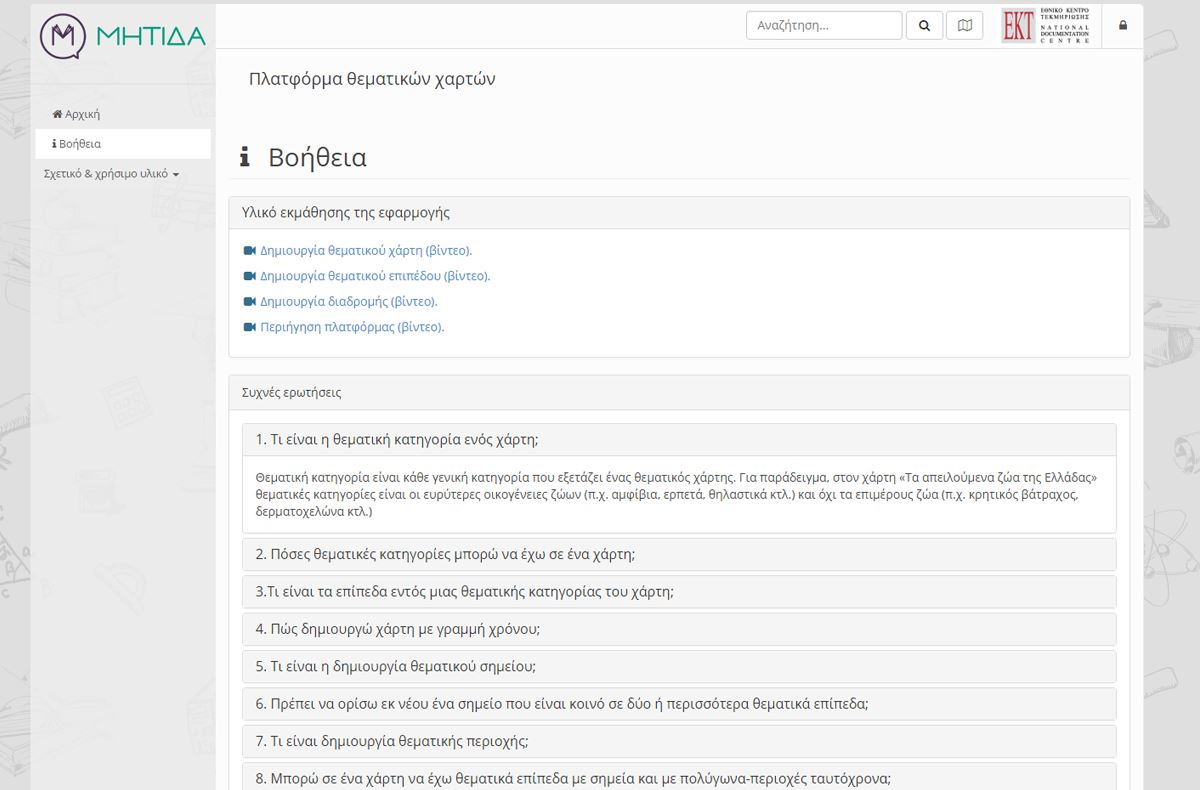Viewport: 1200px width, 790px height.
Task: Open Περιήγηση πλατφόρμας video link
Action: [x=352, y=327]
